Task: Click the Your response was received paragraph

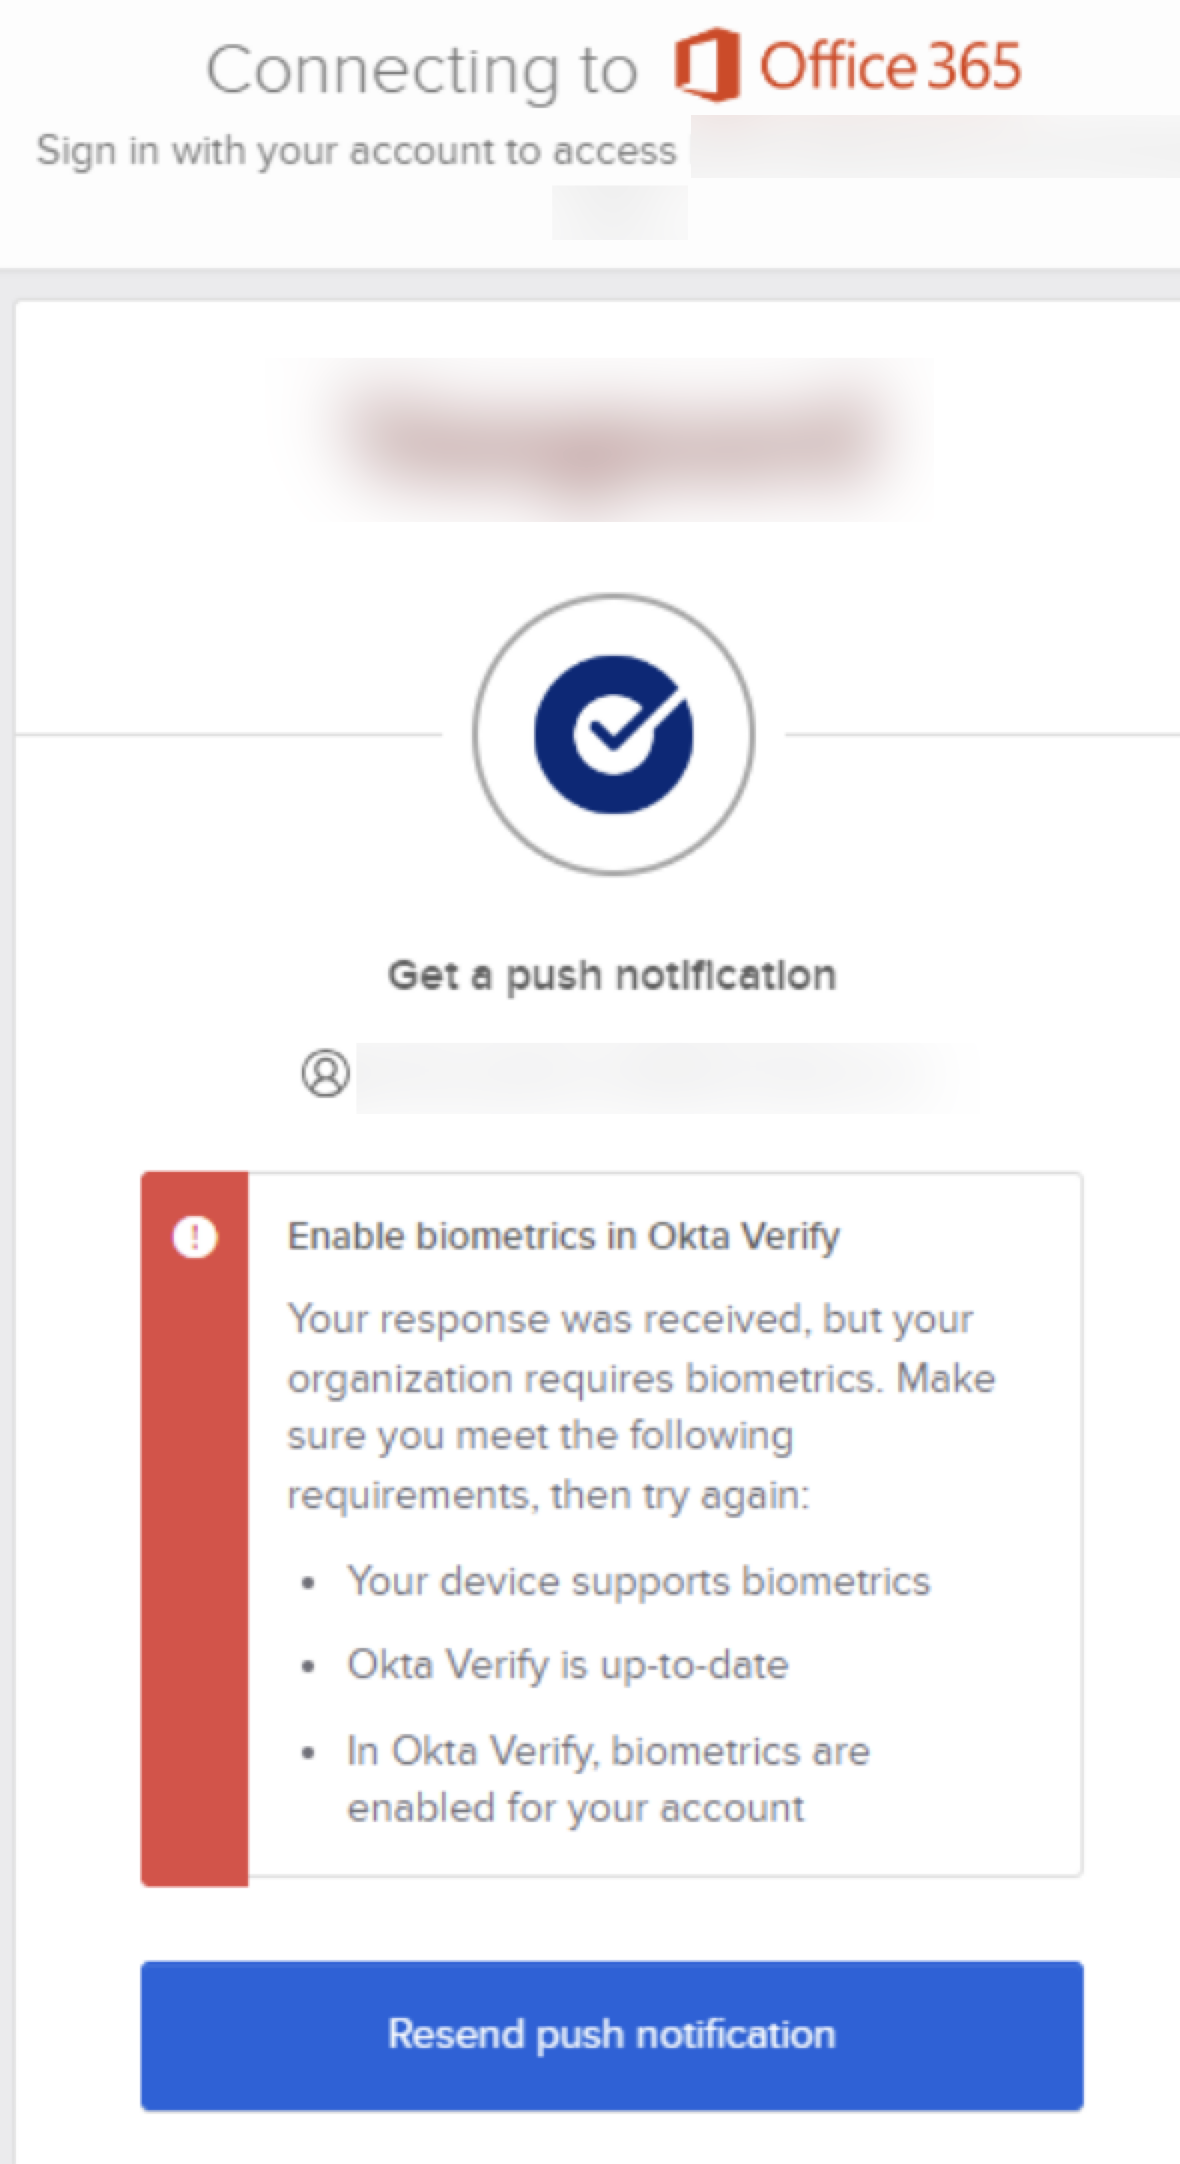Action: tap(640, 1406)
